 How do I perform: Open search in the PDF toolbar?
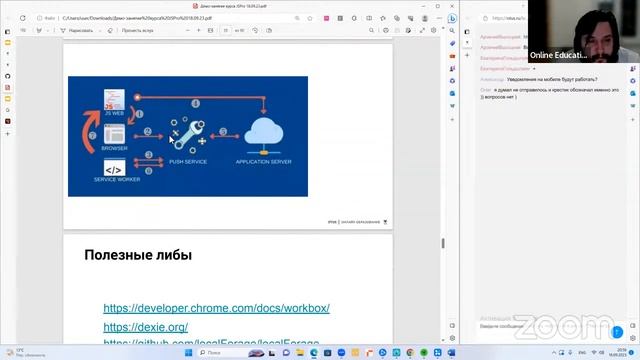click(371, 30)
